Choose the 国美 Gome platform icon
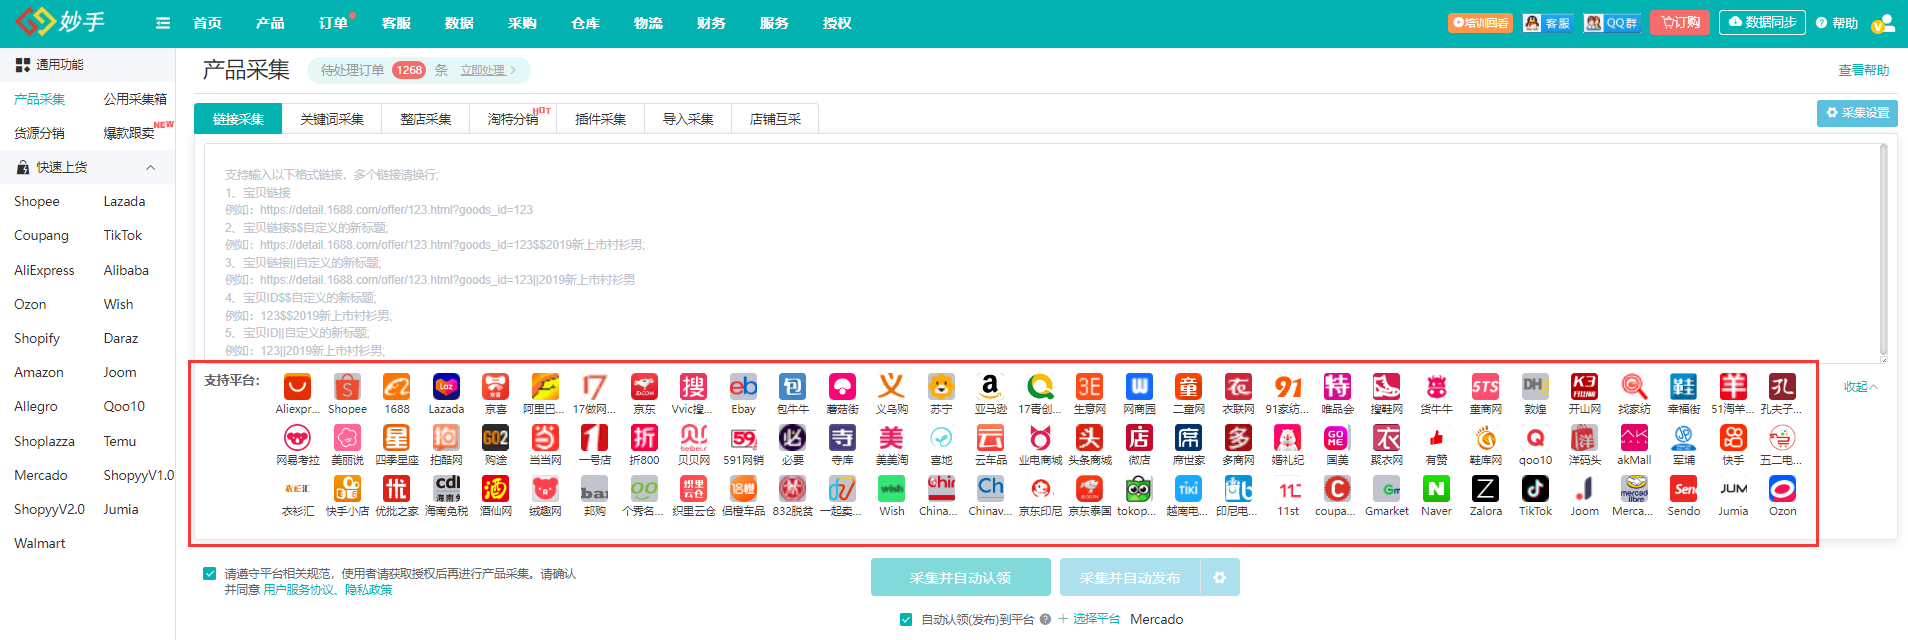 click(1337, 438)
